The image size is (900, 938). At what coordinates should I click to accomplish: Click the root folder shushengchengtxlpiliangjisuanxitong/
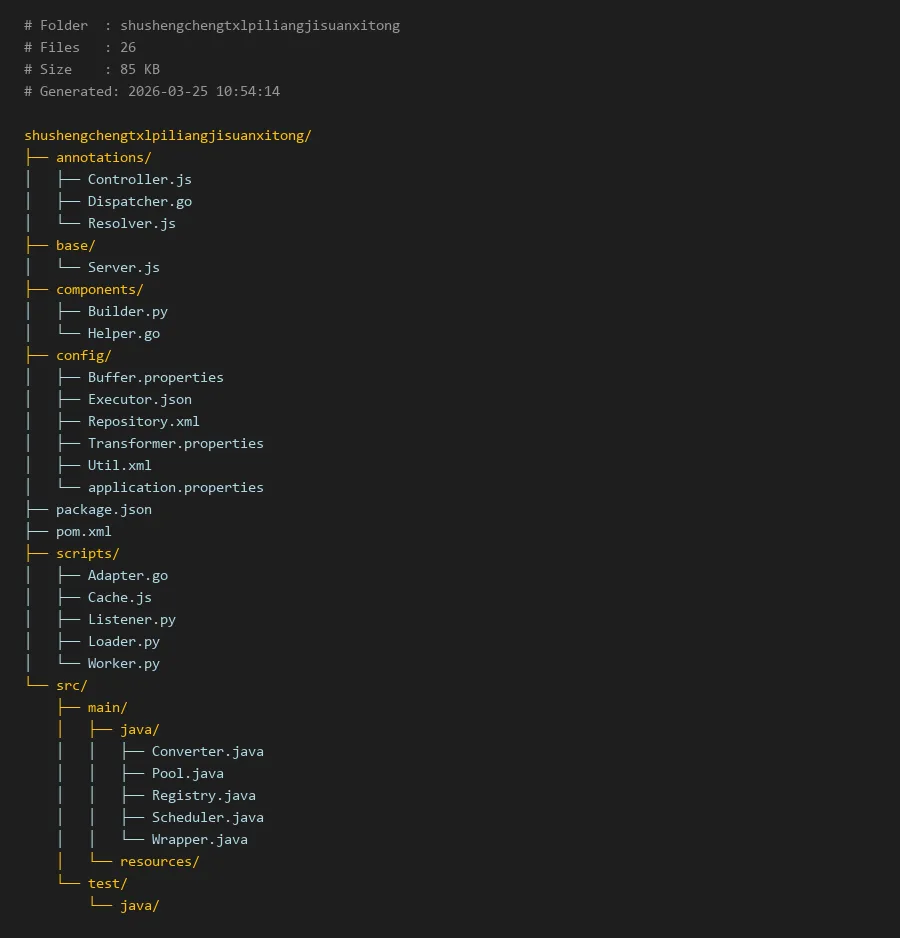[x=168, y=135]
